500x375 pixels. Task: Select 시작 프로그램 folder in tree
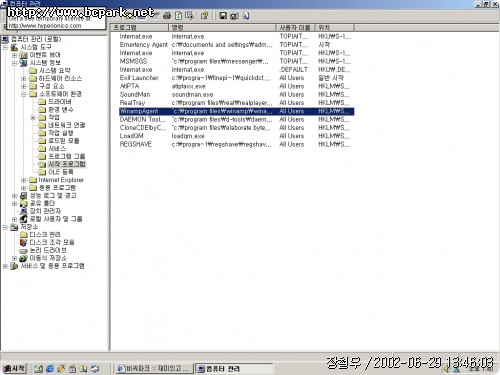[x=67, y=164]
